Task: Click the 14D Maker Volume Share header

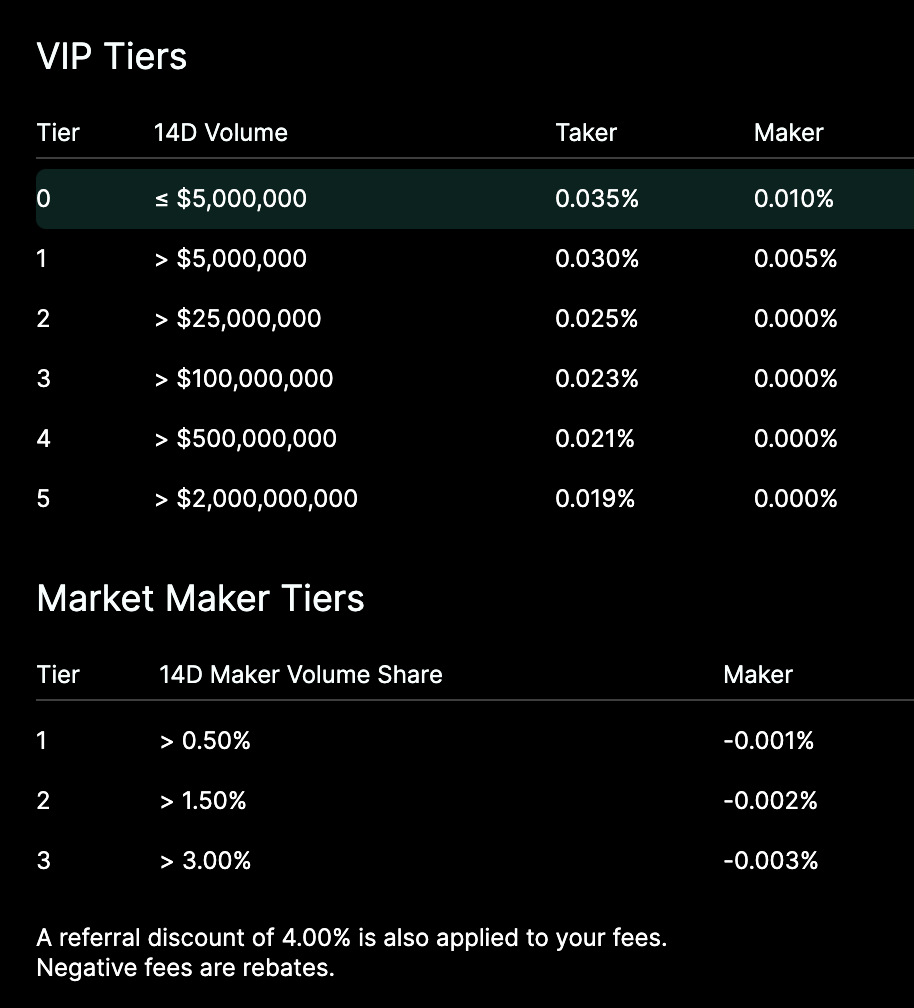Action: [x=300, y=675]
